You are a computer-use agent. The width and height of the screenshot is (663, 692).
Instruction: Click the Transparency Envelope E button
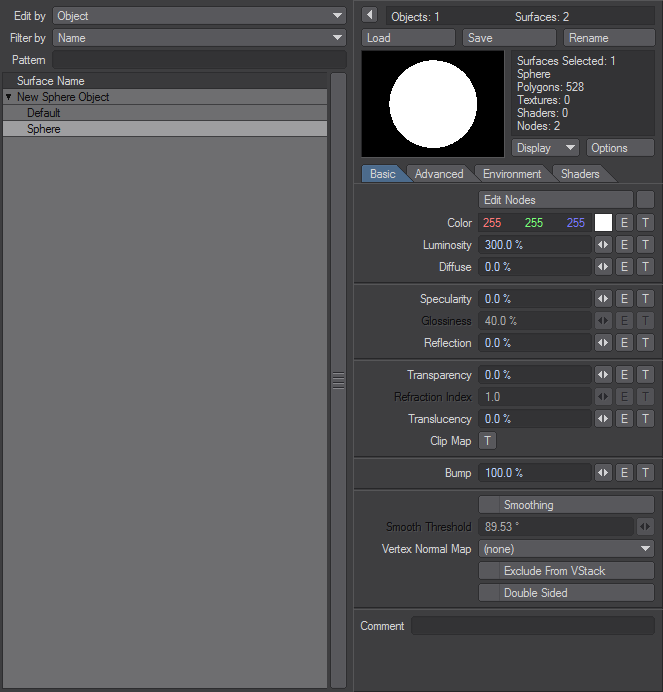click(x=624, y=375)
